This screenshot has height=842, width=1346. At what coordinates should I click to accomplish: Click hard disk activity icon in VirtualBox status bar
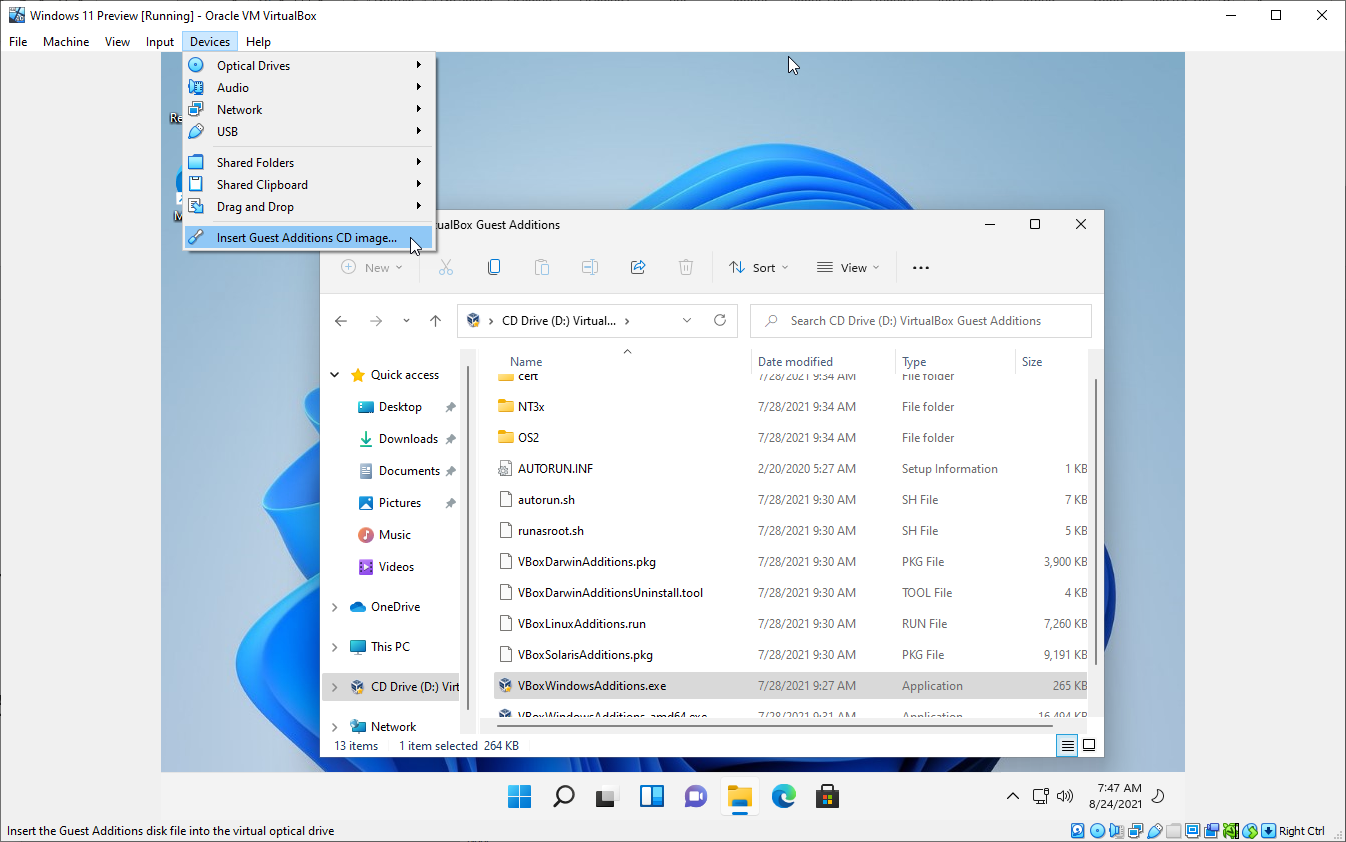(x=1078, y=830)
